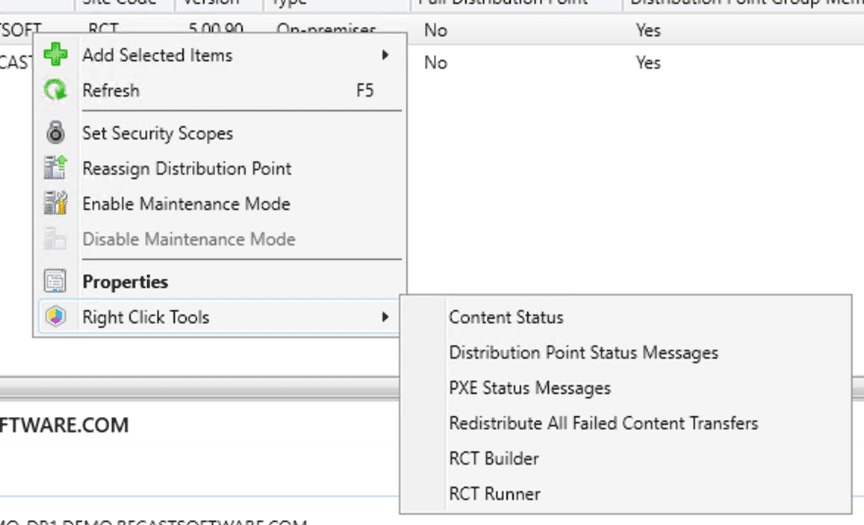
Task: Expand the Add Selected Items submenu arrow
Action: coord(386,55)
